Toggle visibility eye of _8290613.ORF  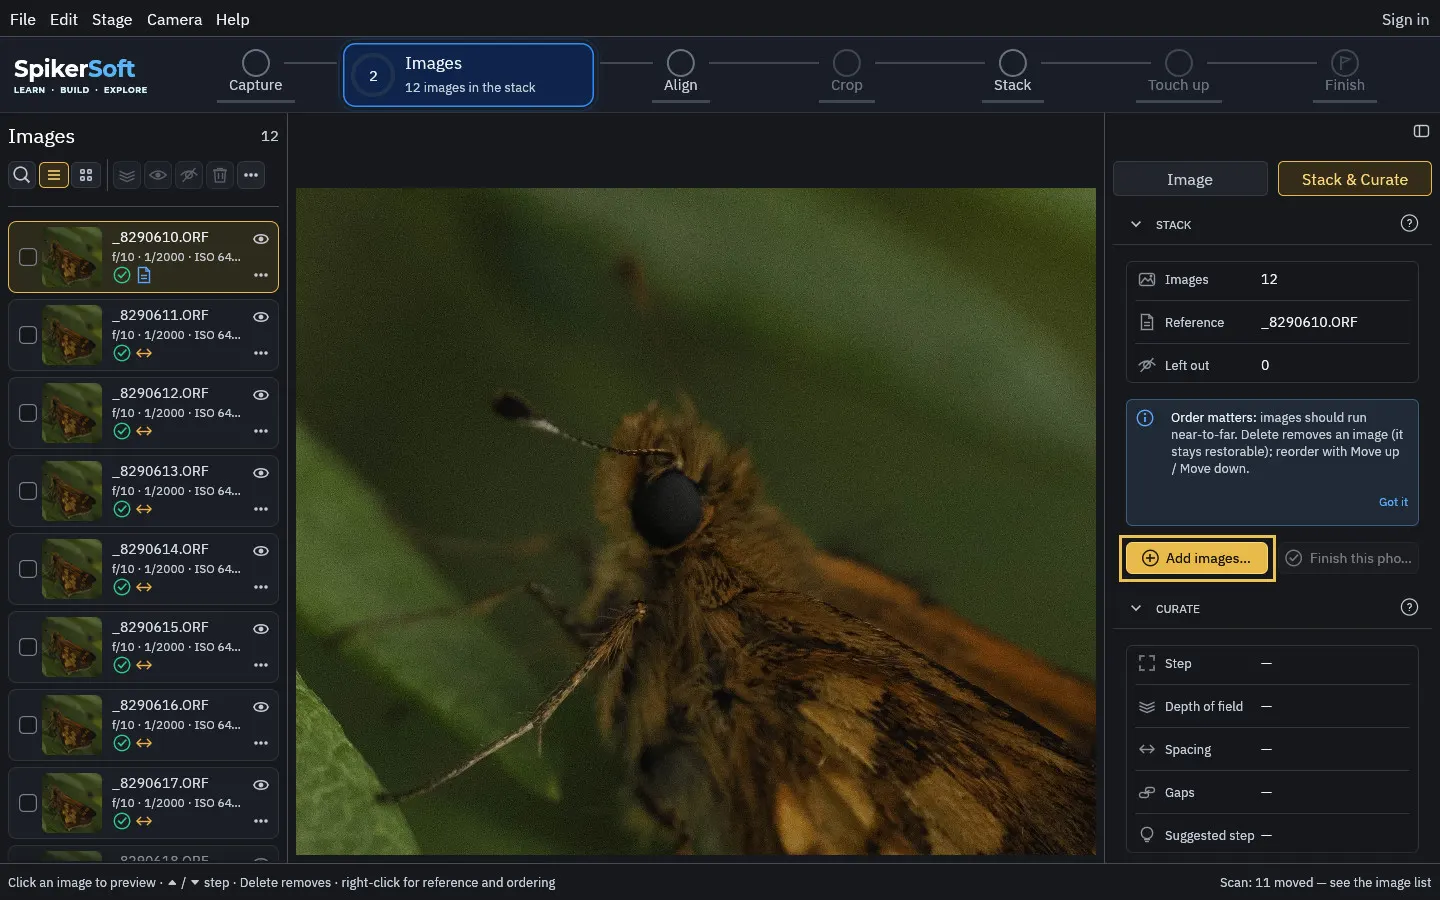(261, 473)
